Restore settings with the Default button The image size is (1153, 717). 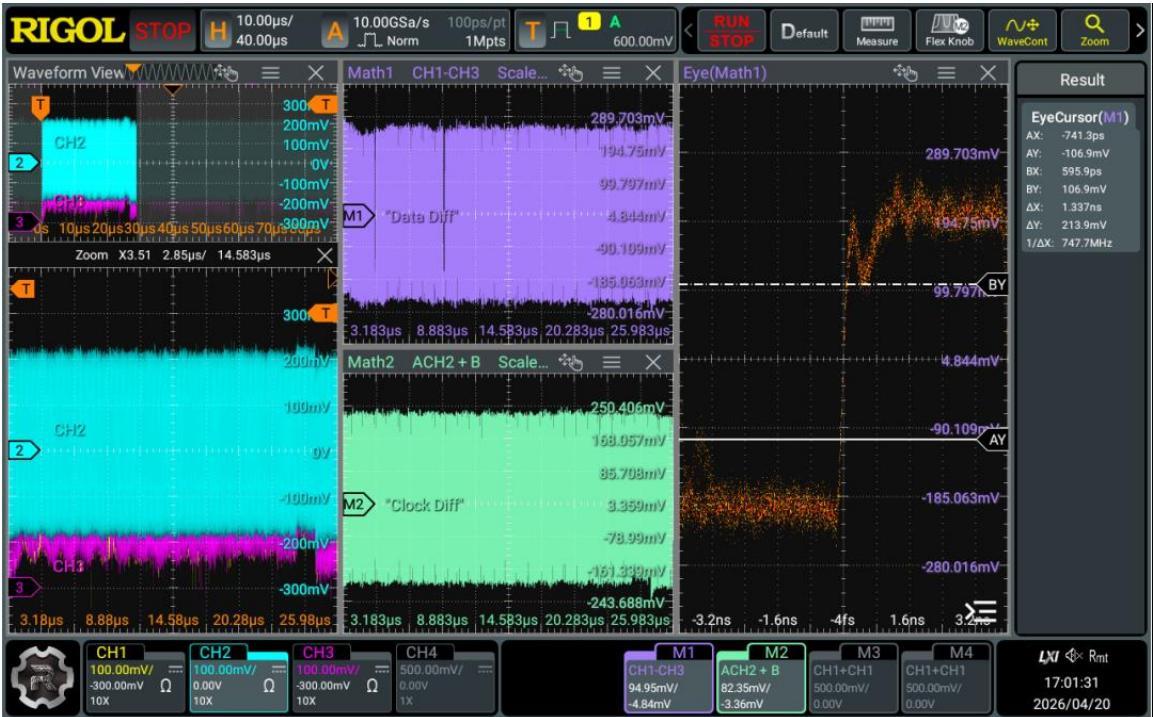[x=804, y=31]
